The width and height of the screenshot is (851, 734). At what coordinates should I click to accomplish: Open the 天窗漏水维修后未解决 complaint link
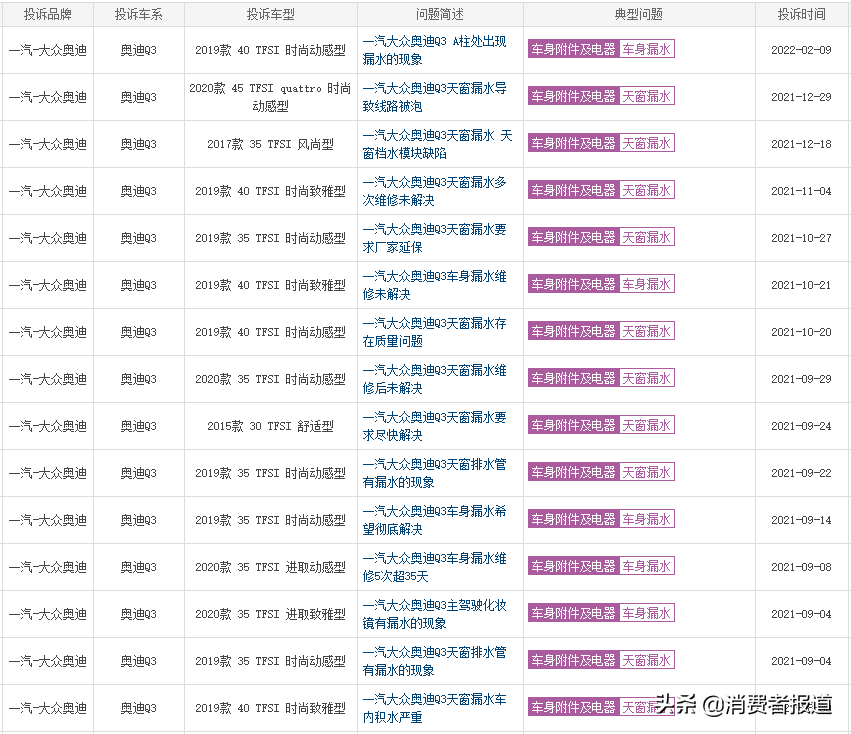tap(434, 379)
